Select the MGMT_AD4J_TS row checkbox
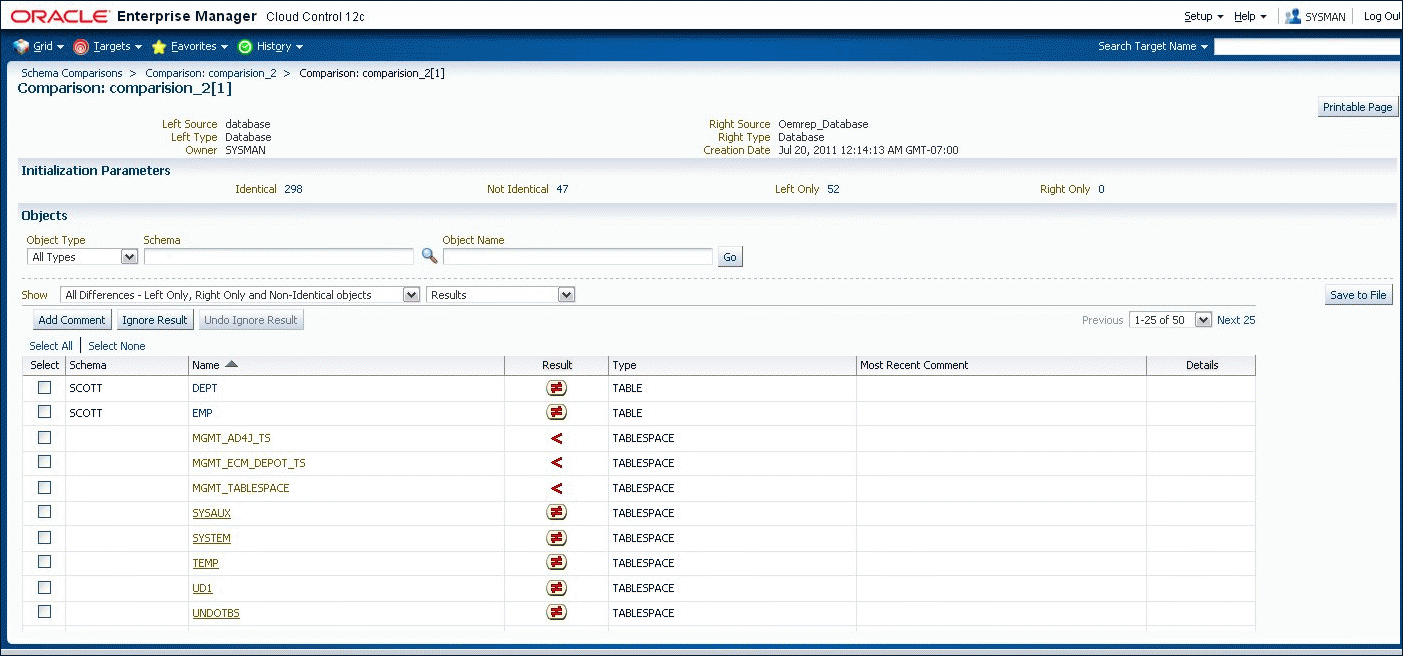Image resolution: width=1403 pixels, height=656 pixels. [x=44, y=437]
